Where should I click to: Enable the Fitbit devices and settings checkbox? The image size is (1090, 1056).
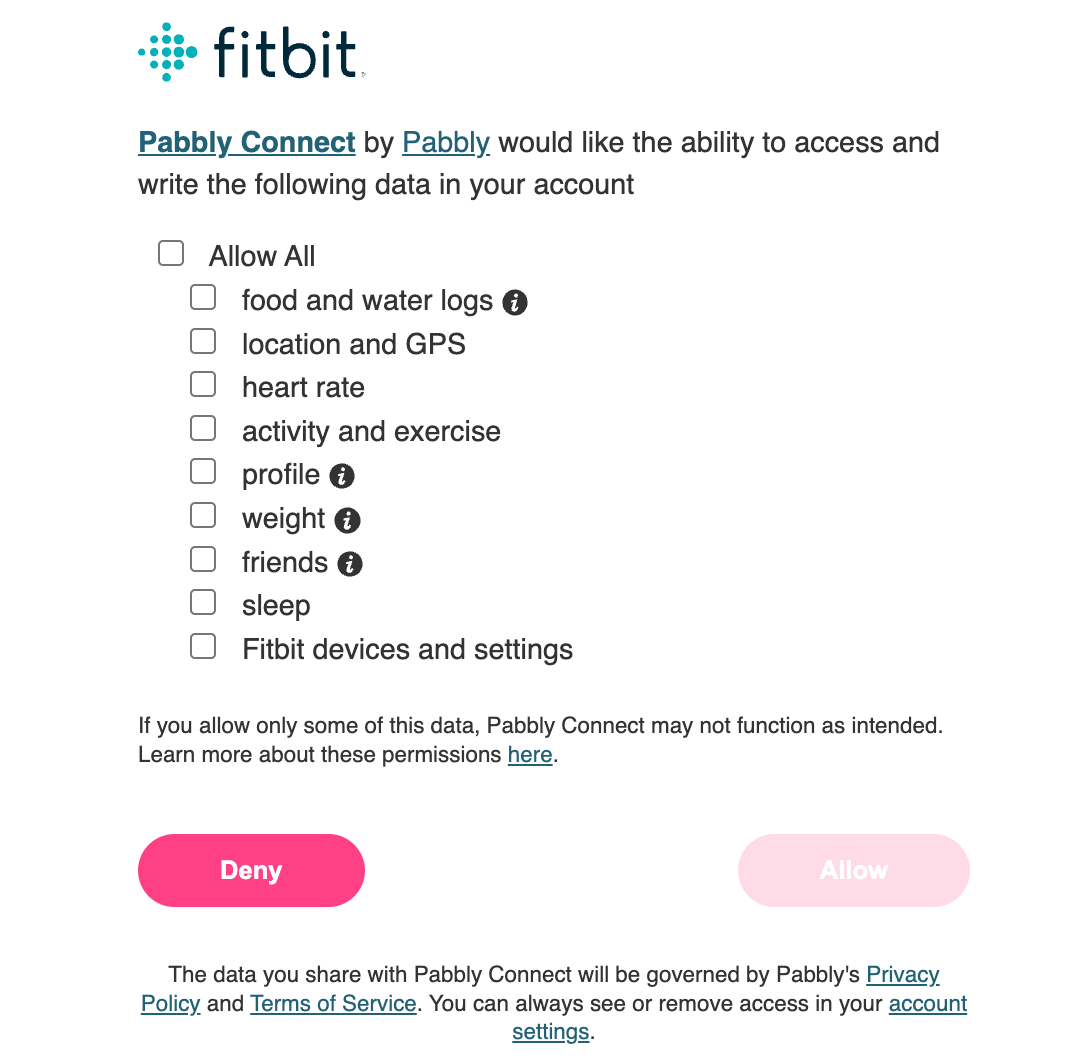(203, 647)
